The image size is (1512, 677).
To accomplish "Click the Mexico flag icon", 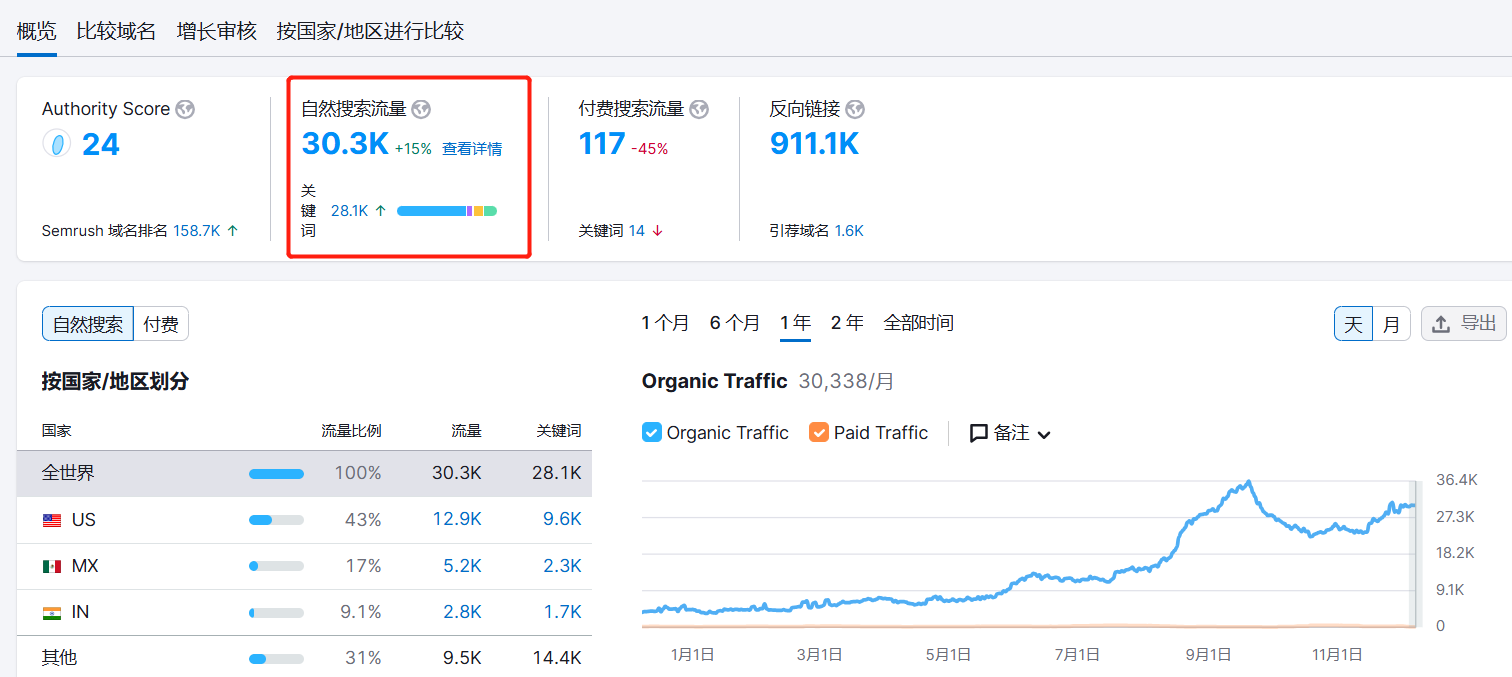I will tap(52, 566).
